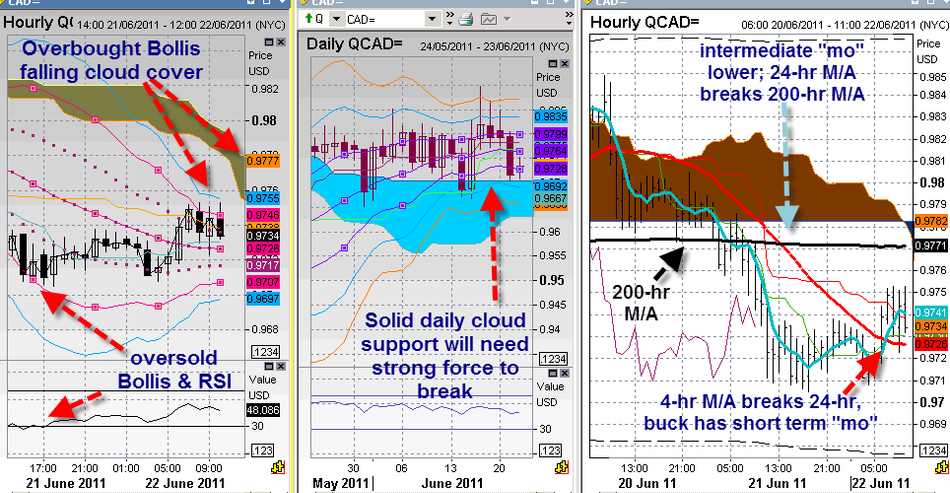Toggle .1234 precision box on Daily price axis
Viewport: 950px width, 493px height.
click(553, 357)
